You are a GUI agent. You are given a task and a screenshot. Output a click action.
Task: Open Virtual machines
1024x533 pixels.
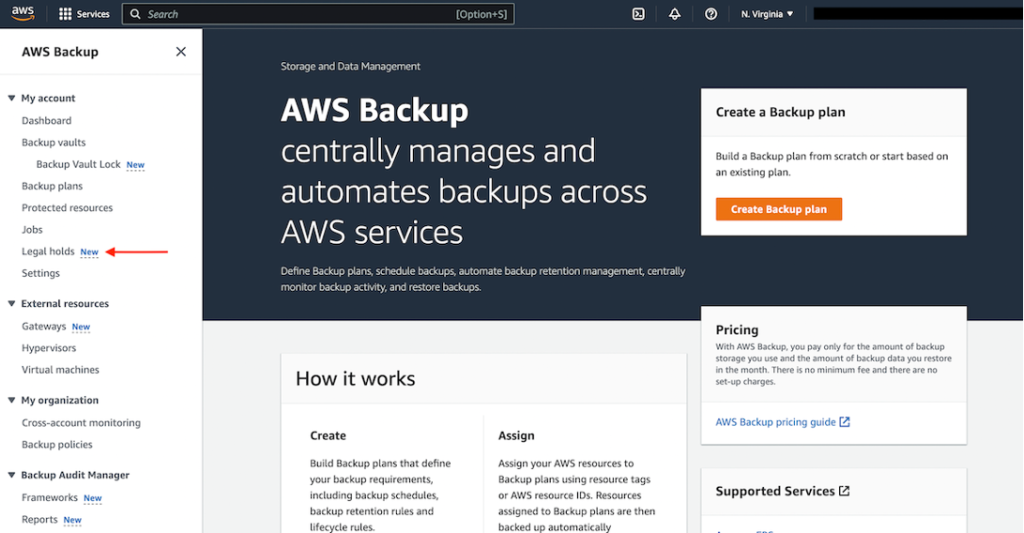(x=60, y=370)
